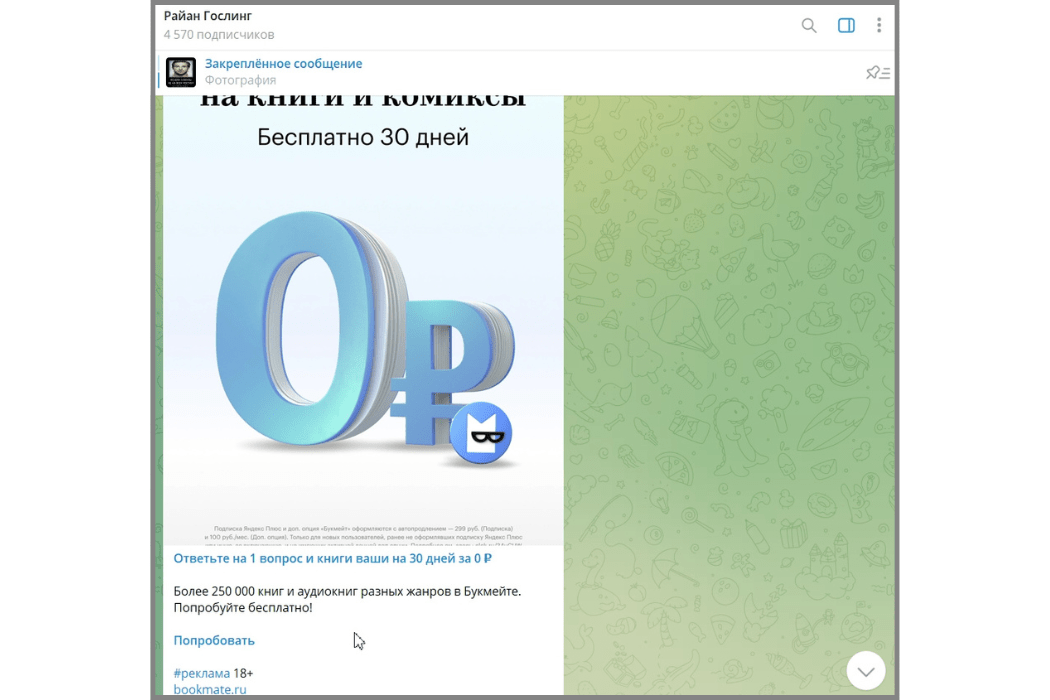Open the channel title Райан Гослинг

(x=208, y=16)
